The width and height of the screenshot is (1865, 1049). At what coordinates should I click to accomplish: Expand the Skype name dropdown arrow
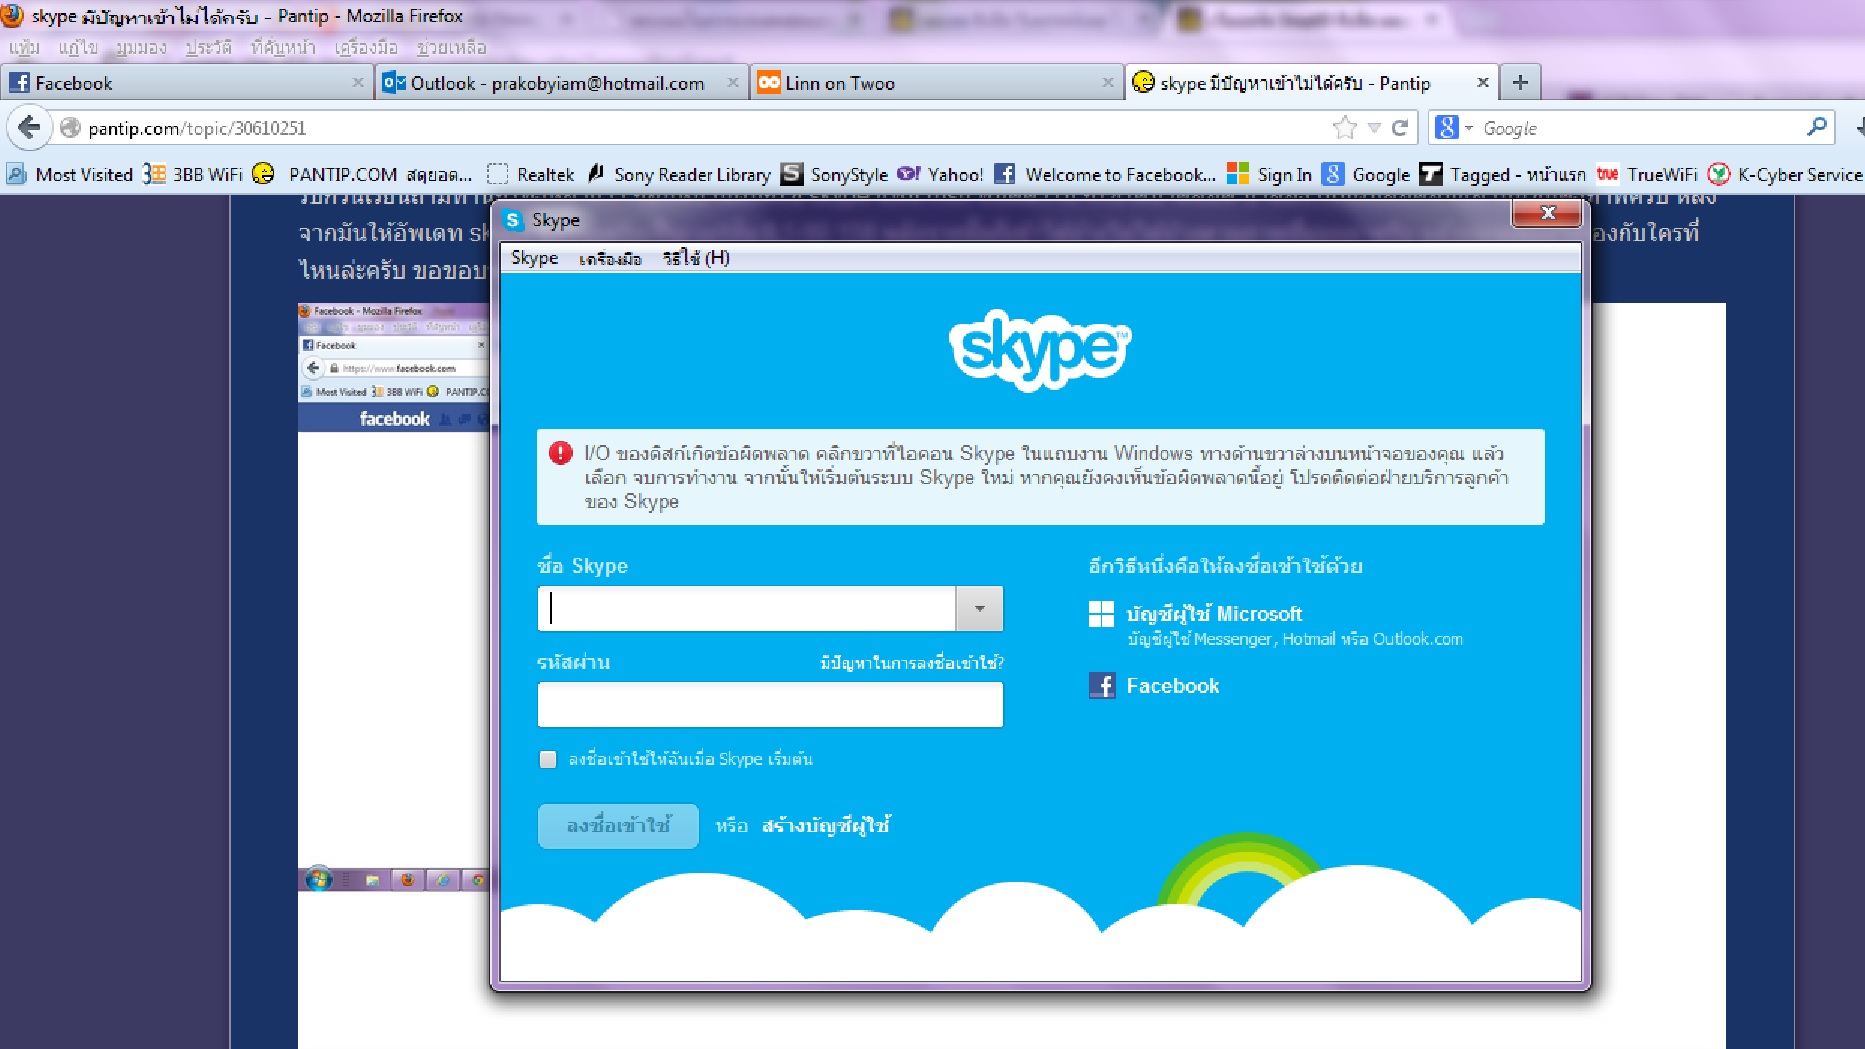[980, 608]
